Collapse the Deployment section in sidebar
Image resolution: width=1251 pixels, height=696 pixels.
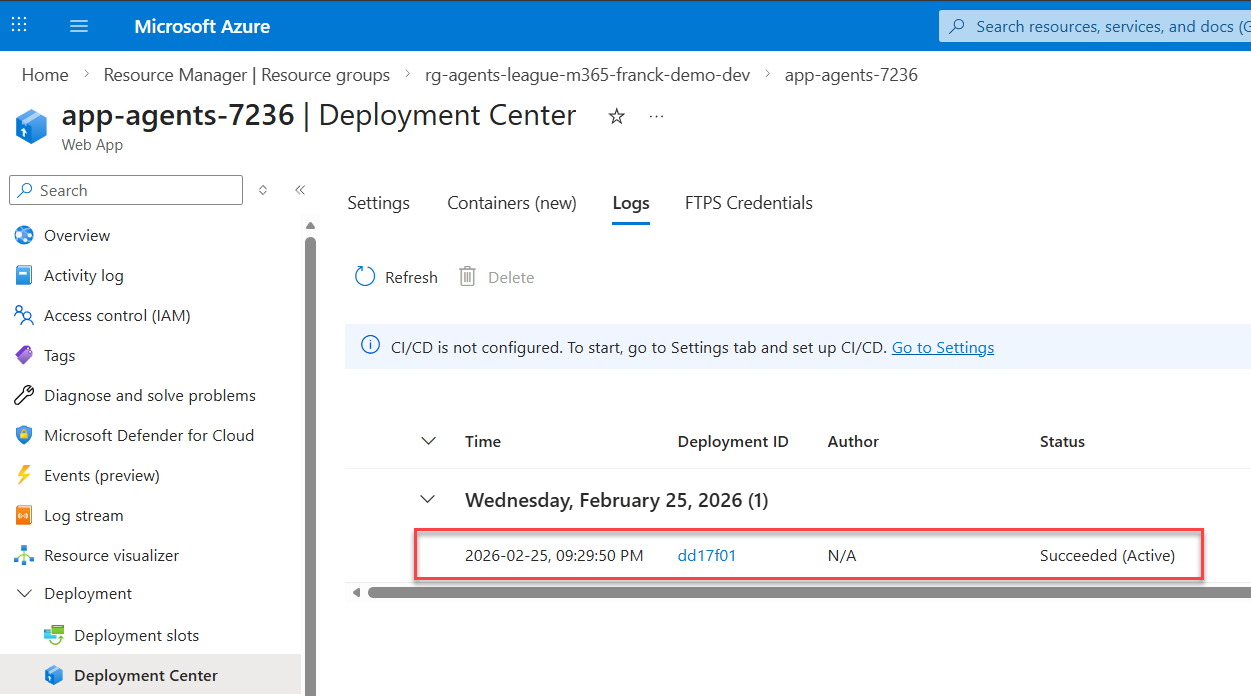[25, 594]
